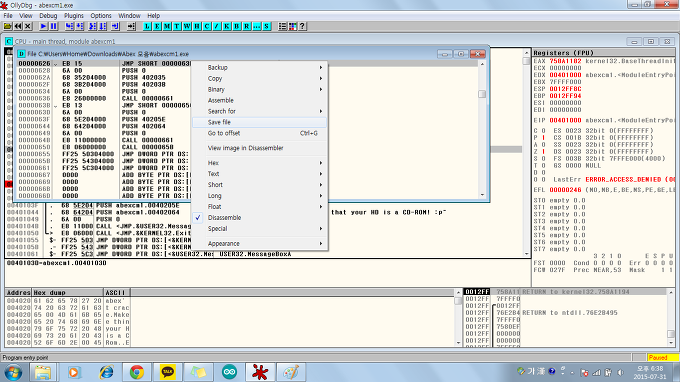680x382 pixels.
Task: Click the Hex dump column header
Action: pyautogui.click(x=68, y=293)
